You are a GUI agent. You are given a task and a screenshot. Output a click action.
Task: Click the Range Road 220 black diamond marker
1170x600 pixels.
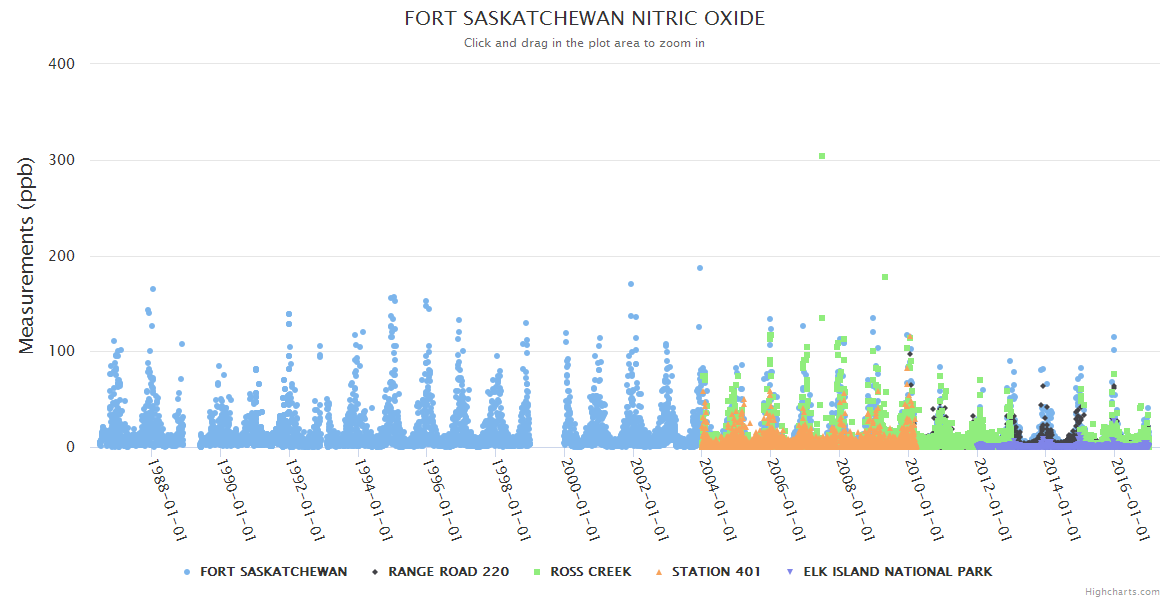375,572
